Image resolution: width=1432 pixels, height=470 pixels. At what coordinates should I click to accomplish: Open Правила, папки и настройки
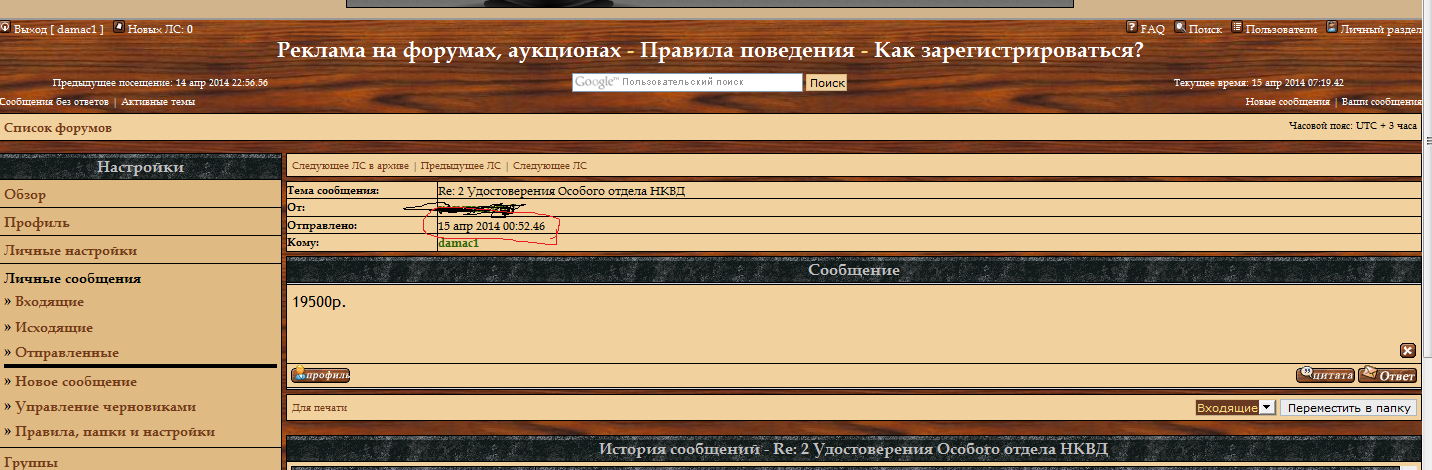pyautogui.click(x=115, y=432)
